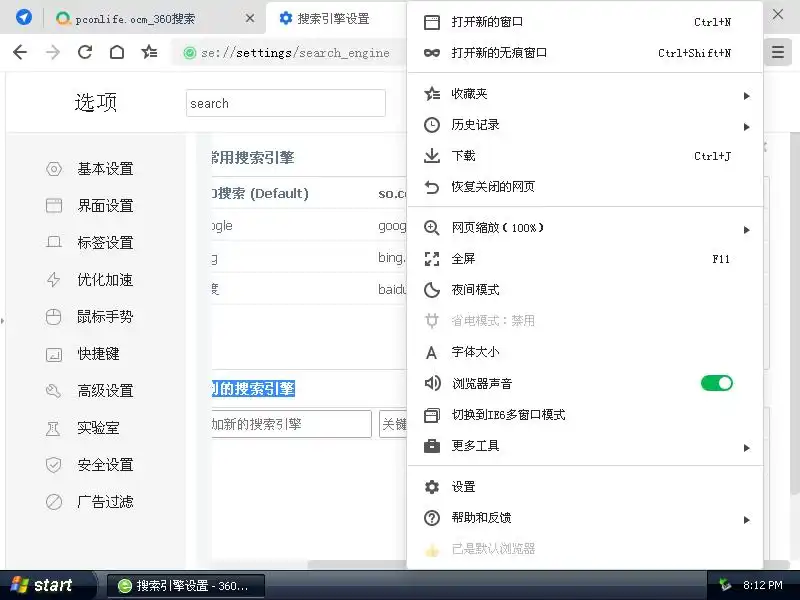
Task: Go to the home page icon
Action: (117, 52)
